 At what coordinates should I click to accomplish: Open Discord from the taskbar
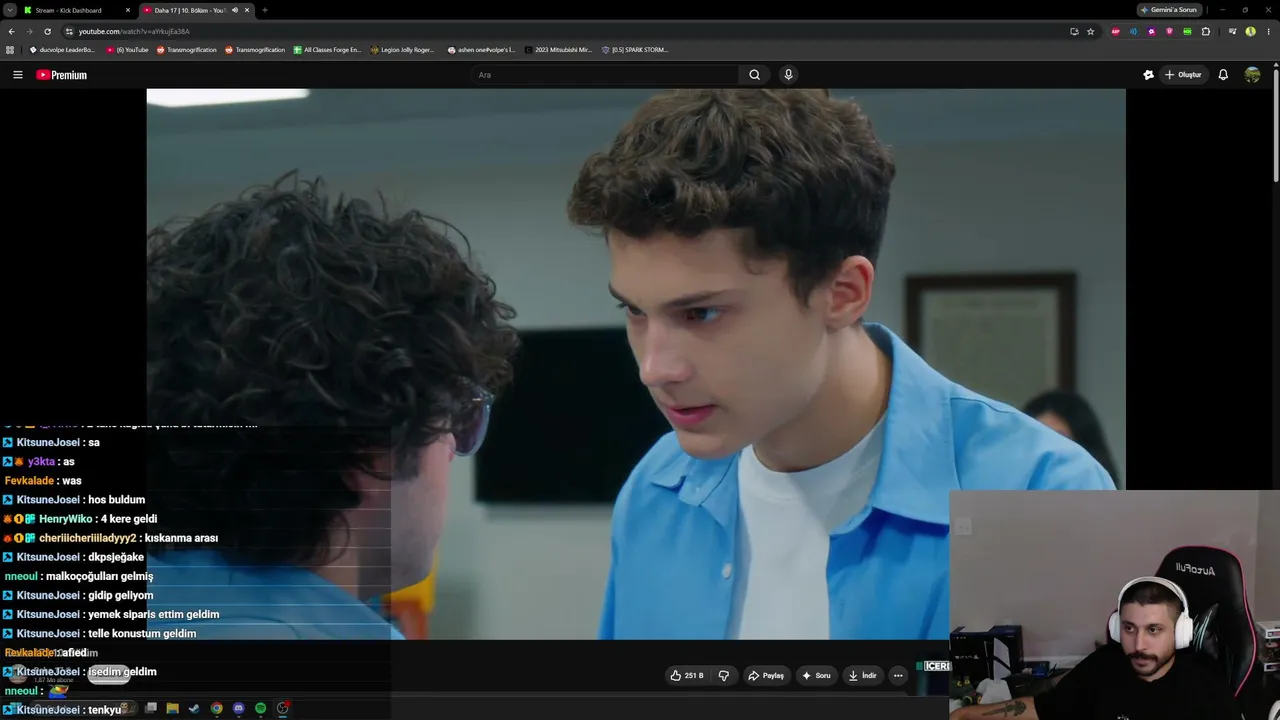pos(238,708)
